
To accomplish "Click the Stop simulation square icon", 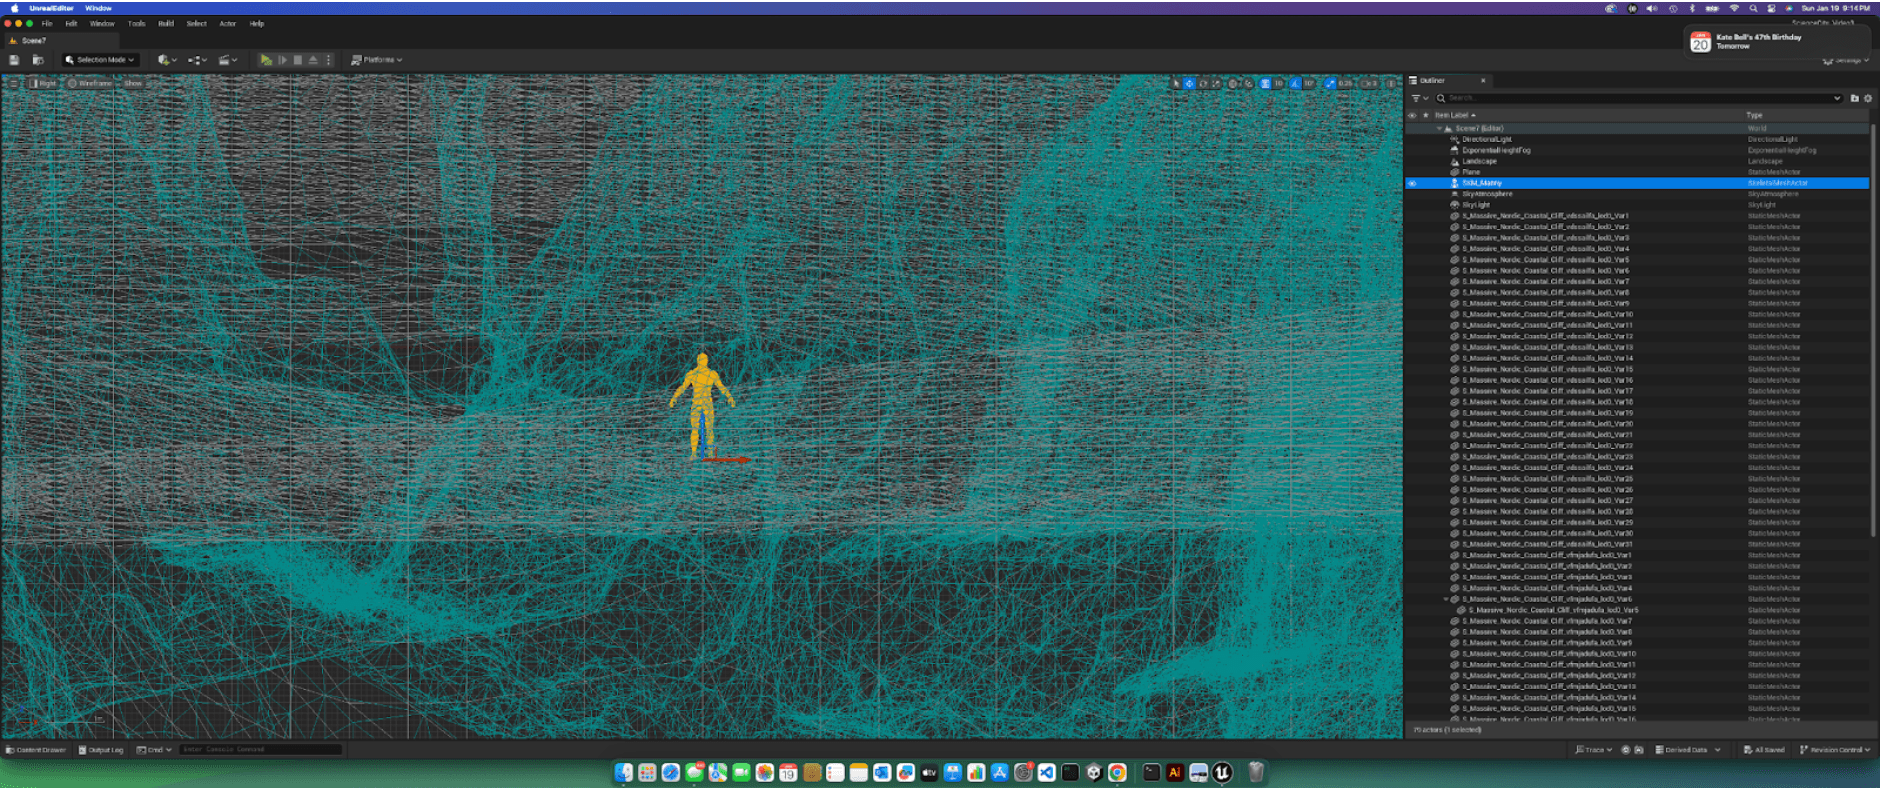I will point(298,60).
